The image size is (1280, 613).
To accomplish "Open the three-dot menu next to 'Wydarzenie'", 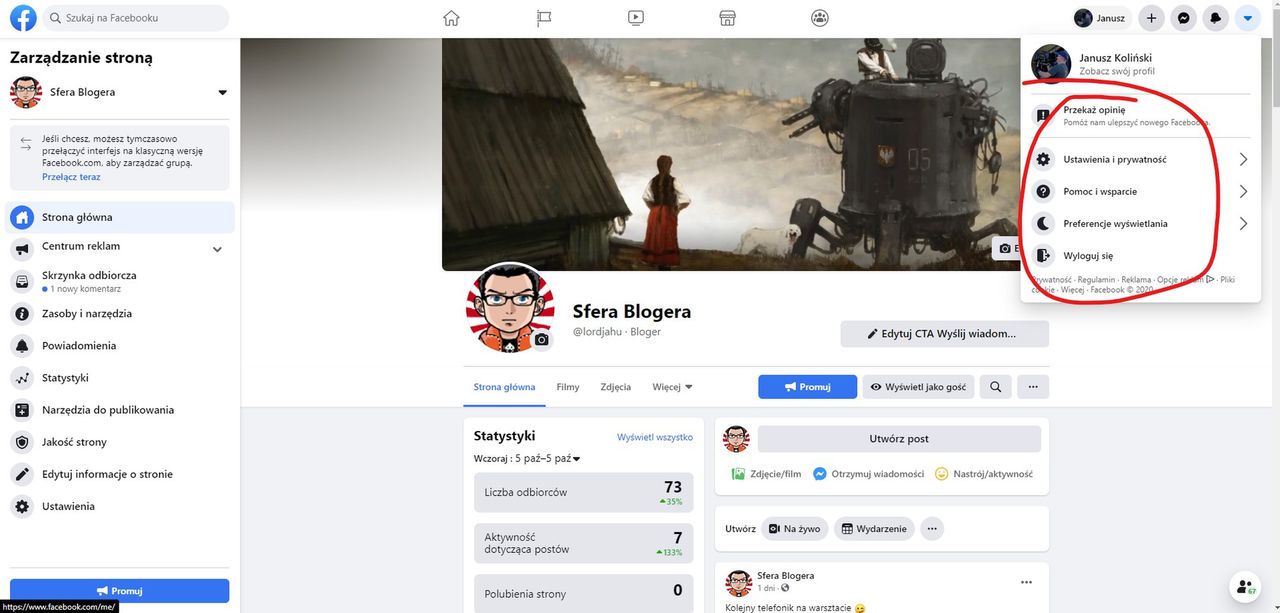I will coord(932,529).
